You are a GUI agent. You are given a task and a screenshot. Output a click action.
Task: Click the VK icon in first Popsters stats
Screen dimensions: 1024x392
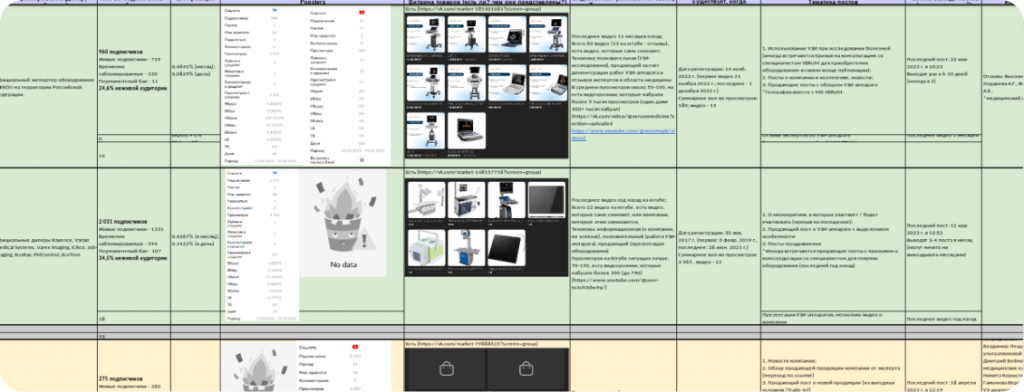[x=273, y=11]
